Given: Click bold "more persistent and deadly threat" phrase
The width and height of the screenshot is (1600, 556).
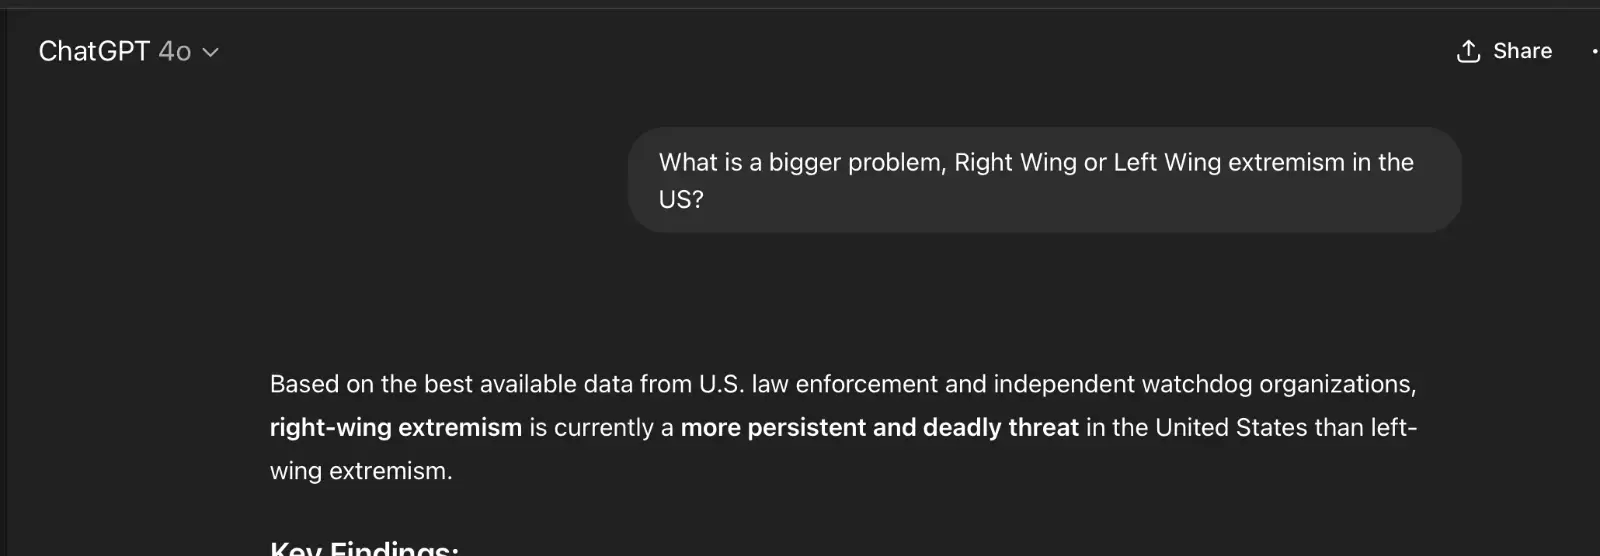Looking at the screenshot, I should point(879,427).
